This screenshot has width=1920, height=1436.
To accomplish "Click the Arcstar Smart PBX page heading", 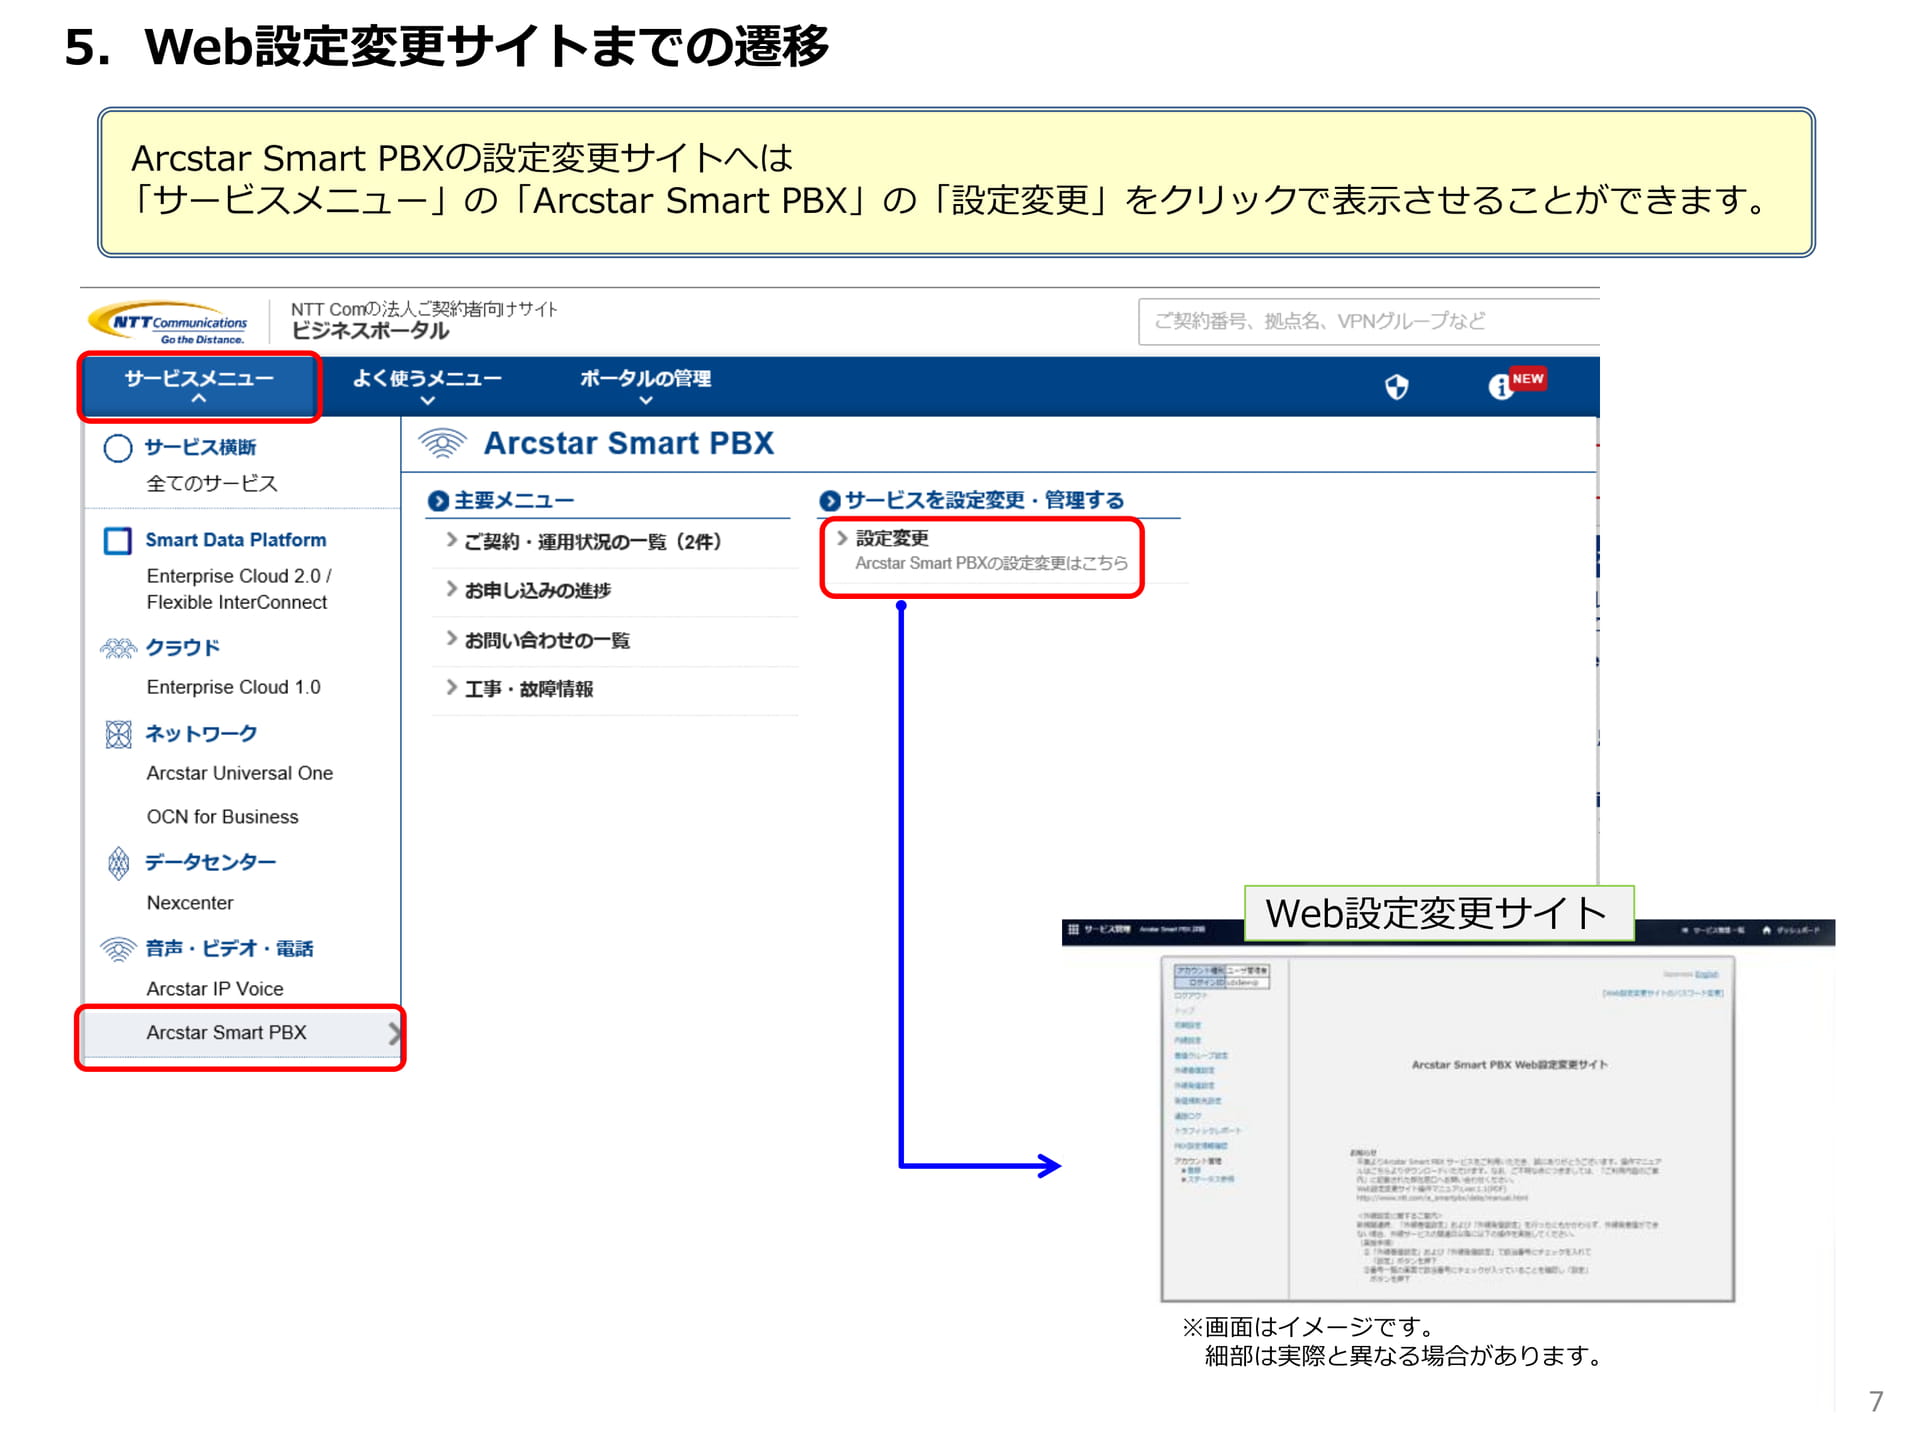I will pyautogui.click(x=629, y=443).
